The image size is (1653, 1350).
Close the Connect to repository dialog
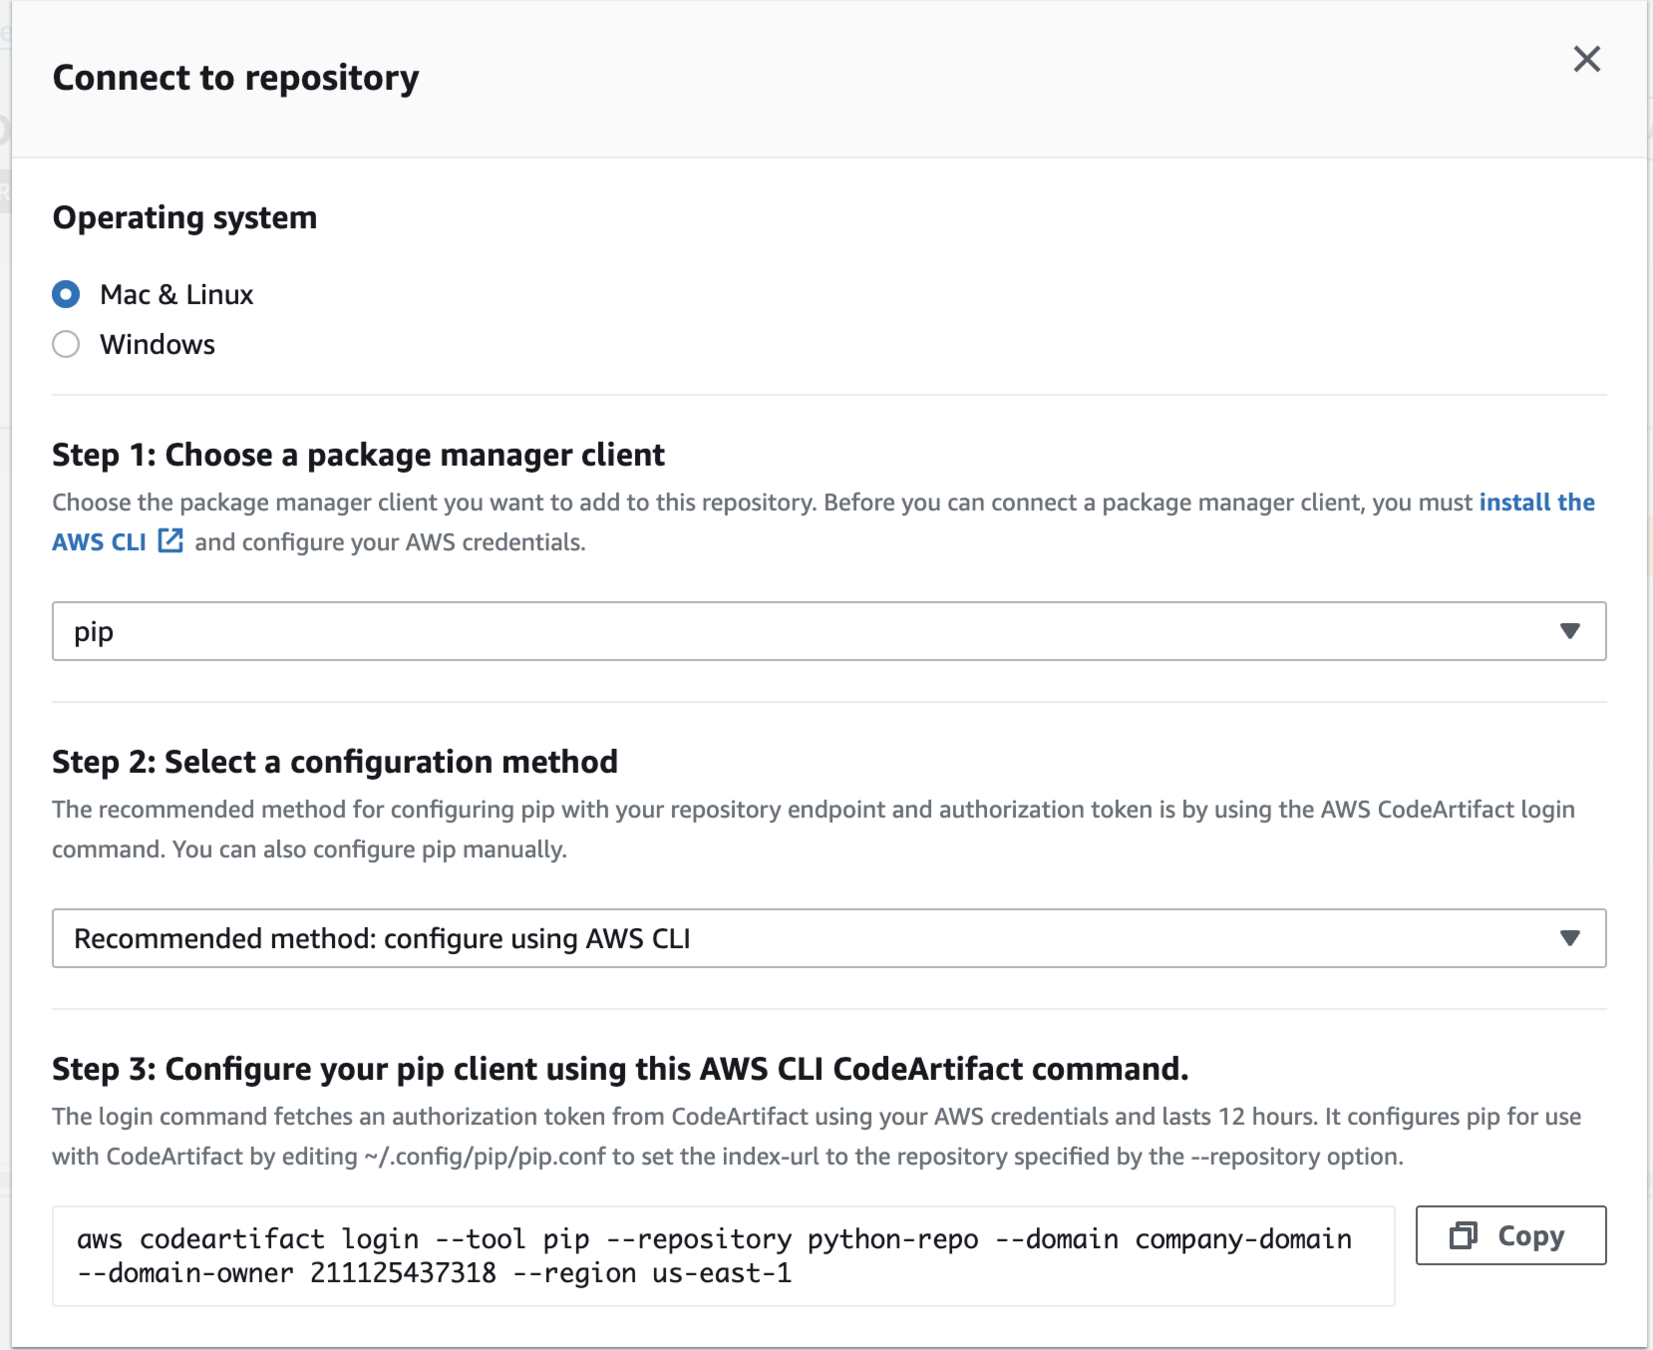click(1586, 60)
